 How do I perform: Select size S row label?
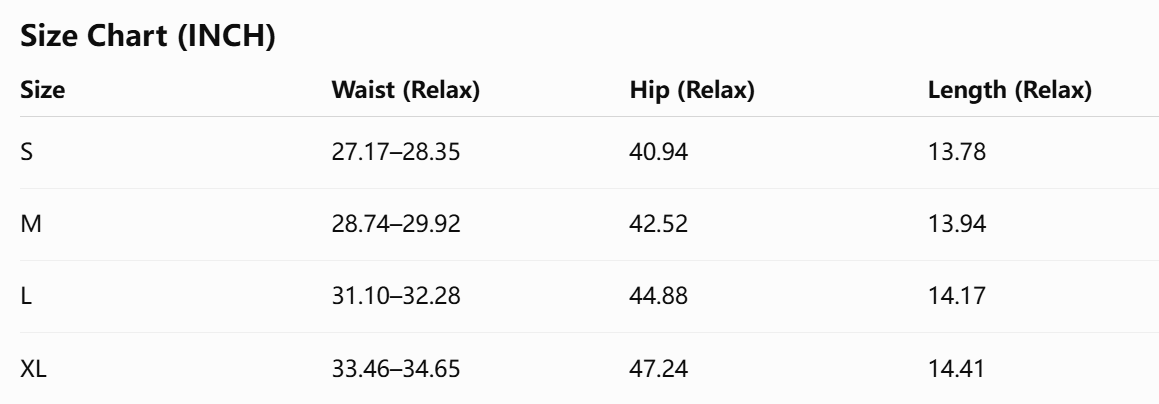point(27,152)
